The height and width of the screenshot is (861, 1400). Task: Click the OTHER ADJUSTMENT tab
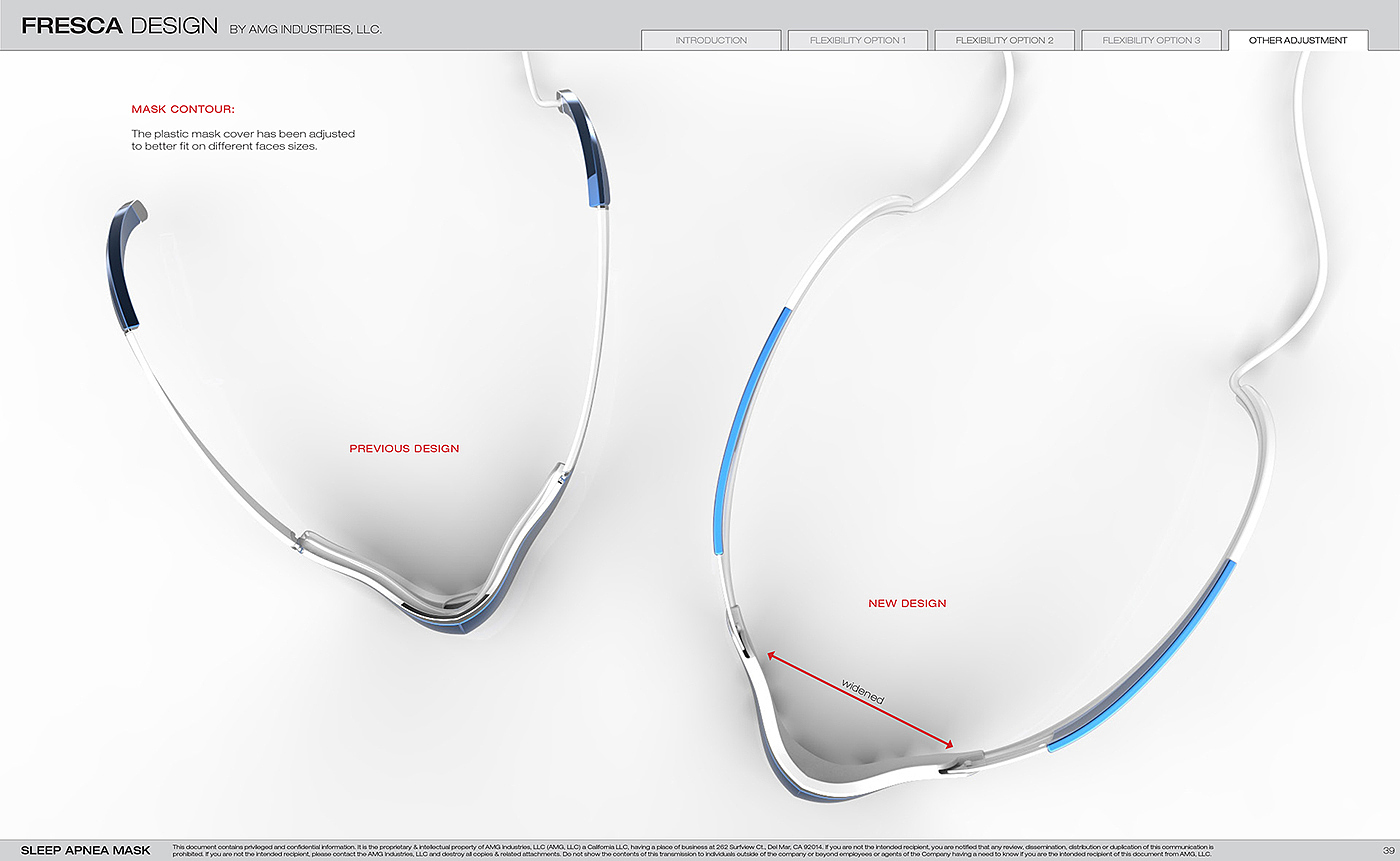(x=1298, y=40)
